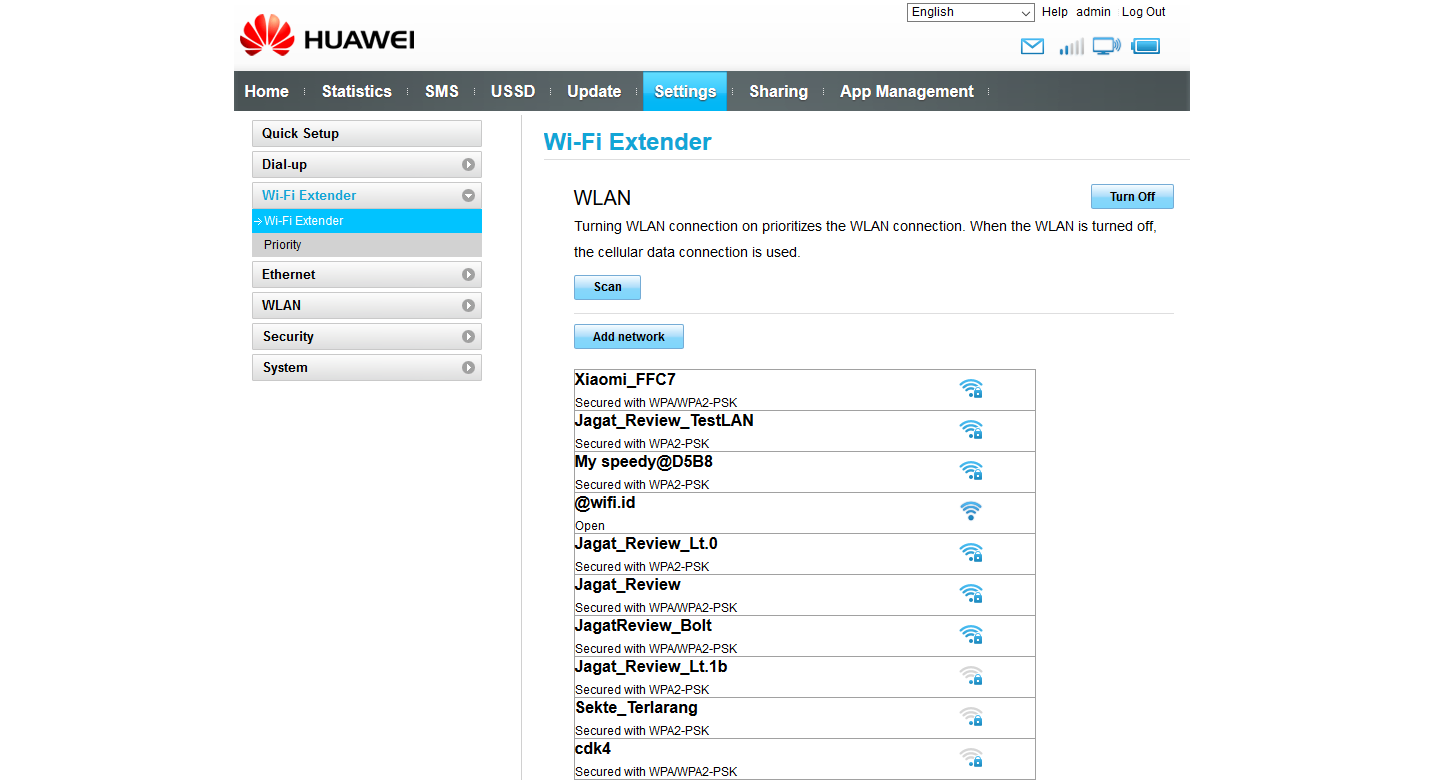Click the Log Out link
Screen dimensions: 1440x780
[1143, 12]
